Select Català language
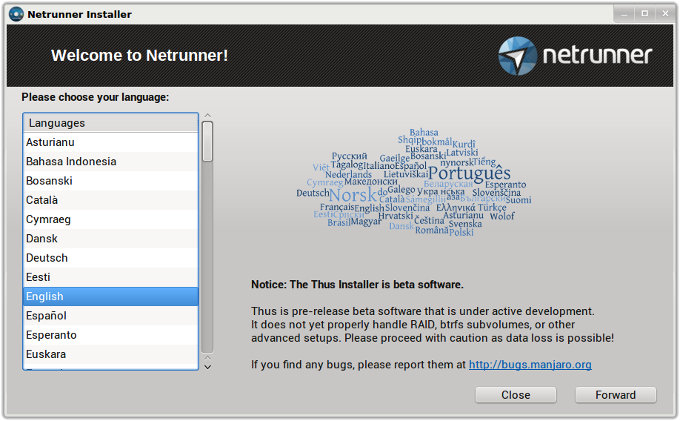This screenshot has height=421, width=680. coord(111,200)
